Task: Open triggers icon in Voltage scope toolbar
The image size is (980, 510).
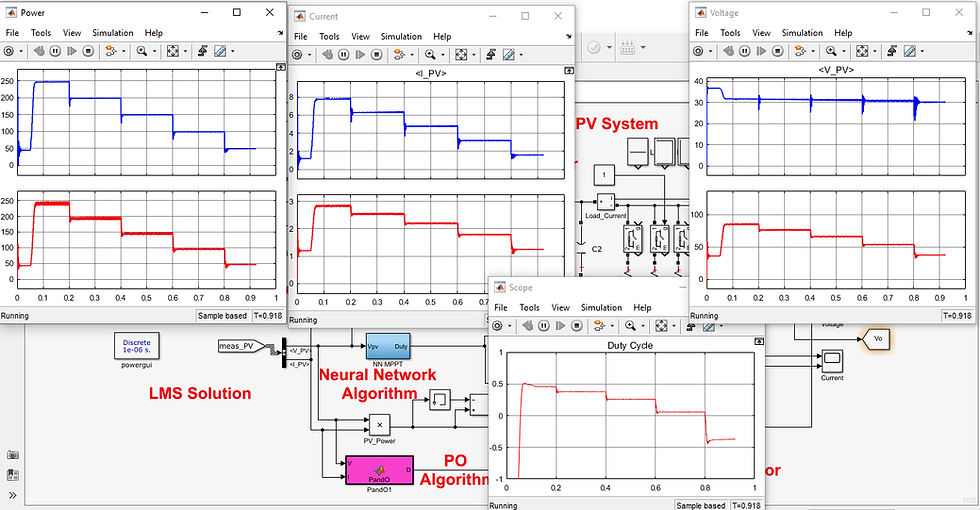Action: pyautogui.click(x=892, y=51)
